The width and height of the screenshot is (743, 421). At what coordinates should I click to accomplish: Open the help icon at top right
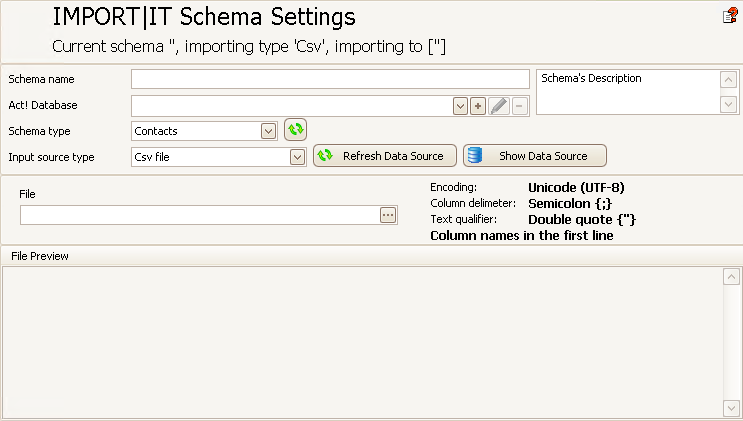(730, 16)
